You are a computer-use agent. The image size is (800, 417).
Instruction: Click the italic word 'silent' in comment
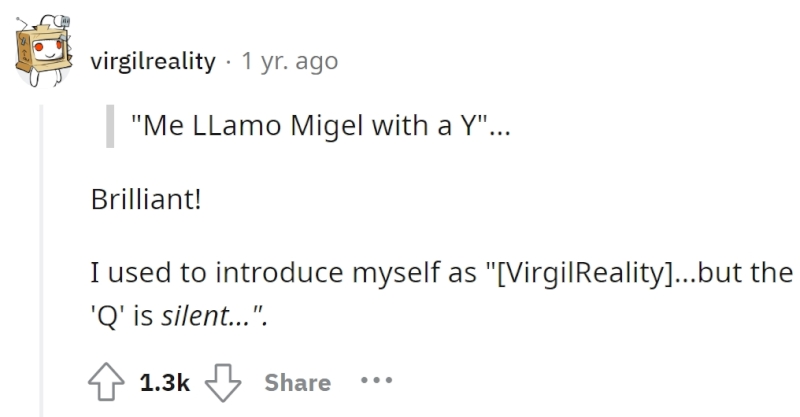195,315
